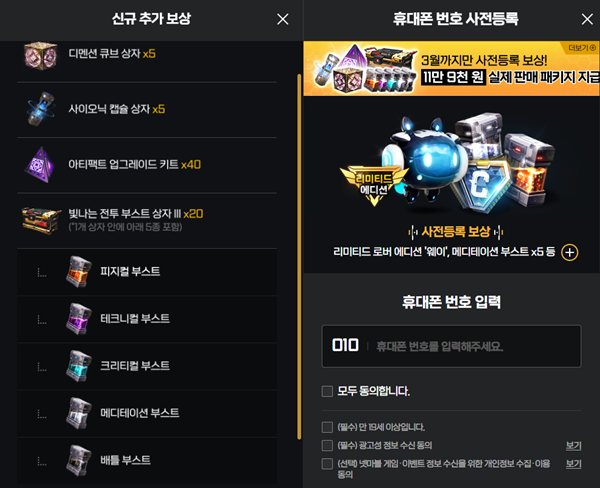Select the orange 피지컬 부스트 icon
The width and height of the screenshot is (600, 488).
coord(79,271)
